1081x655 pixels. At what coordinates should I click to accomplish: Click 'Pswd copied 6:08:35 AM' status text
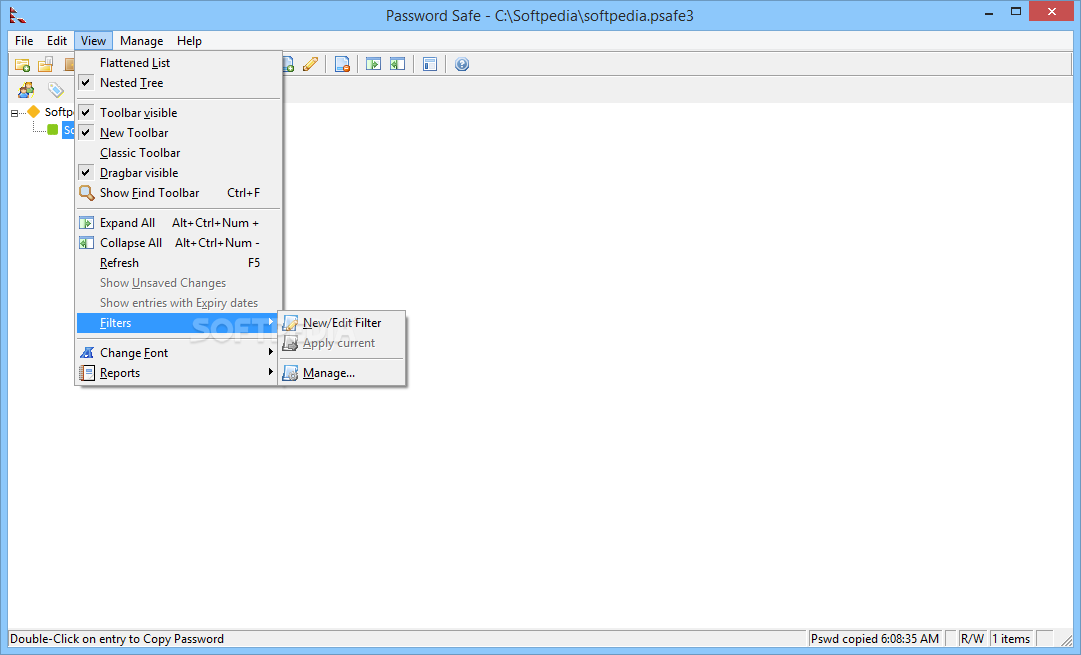pos(874,638)
